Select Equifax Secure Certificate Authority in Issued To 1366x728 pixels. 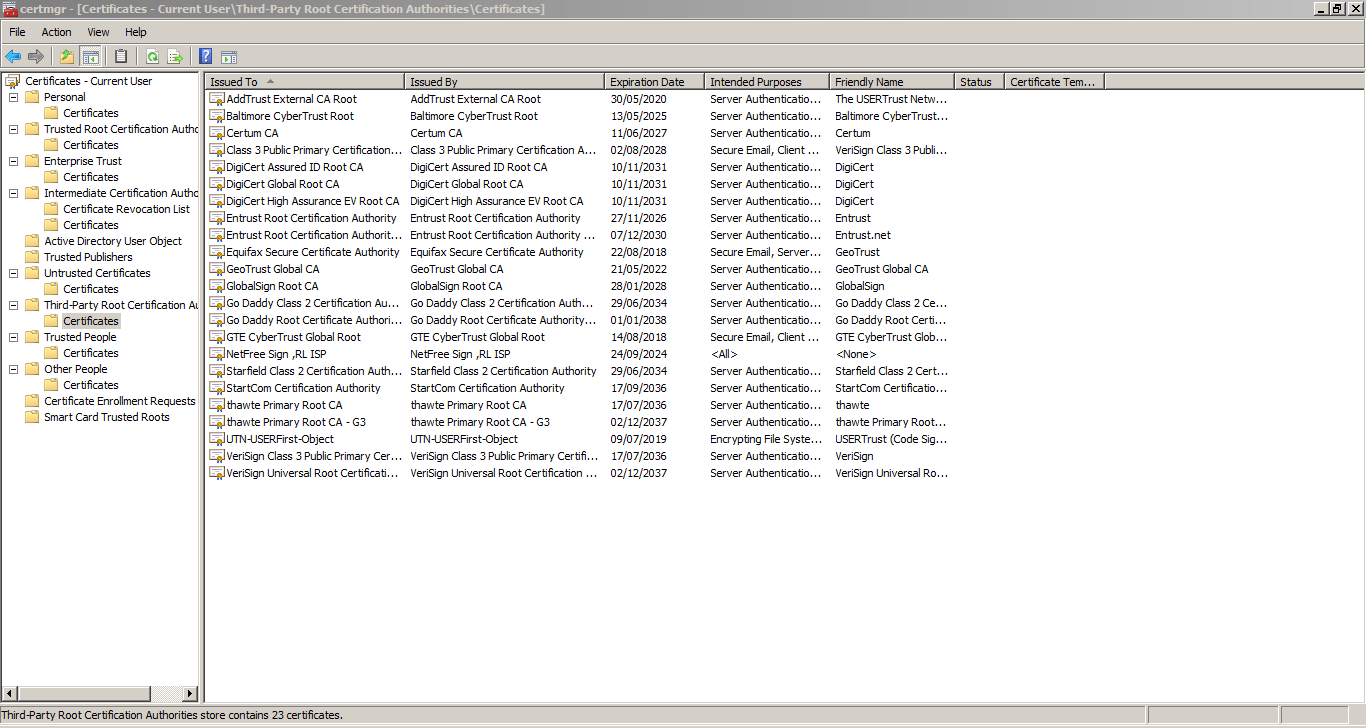[x=313, y=252]
